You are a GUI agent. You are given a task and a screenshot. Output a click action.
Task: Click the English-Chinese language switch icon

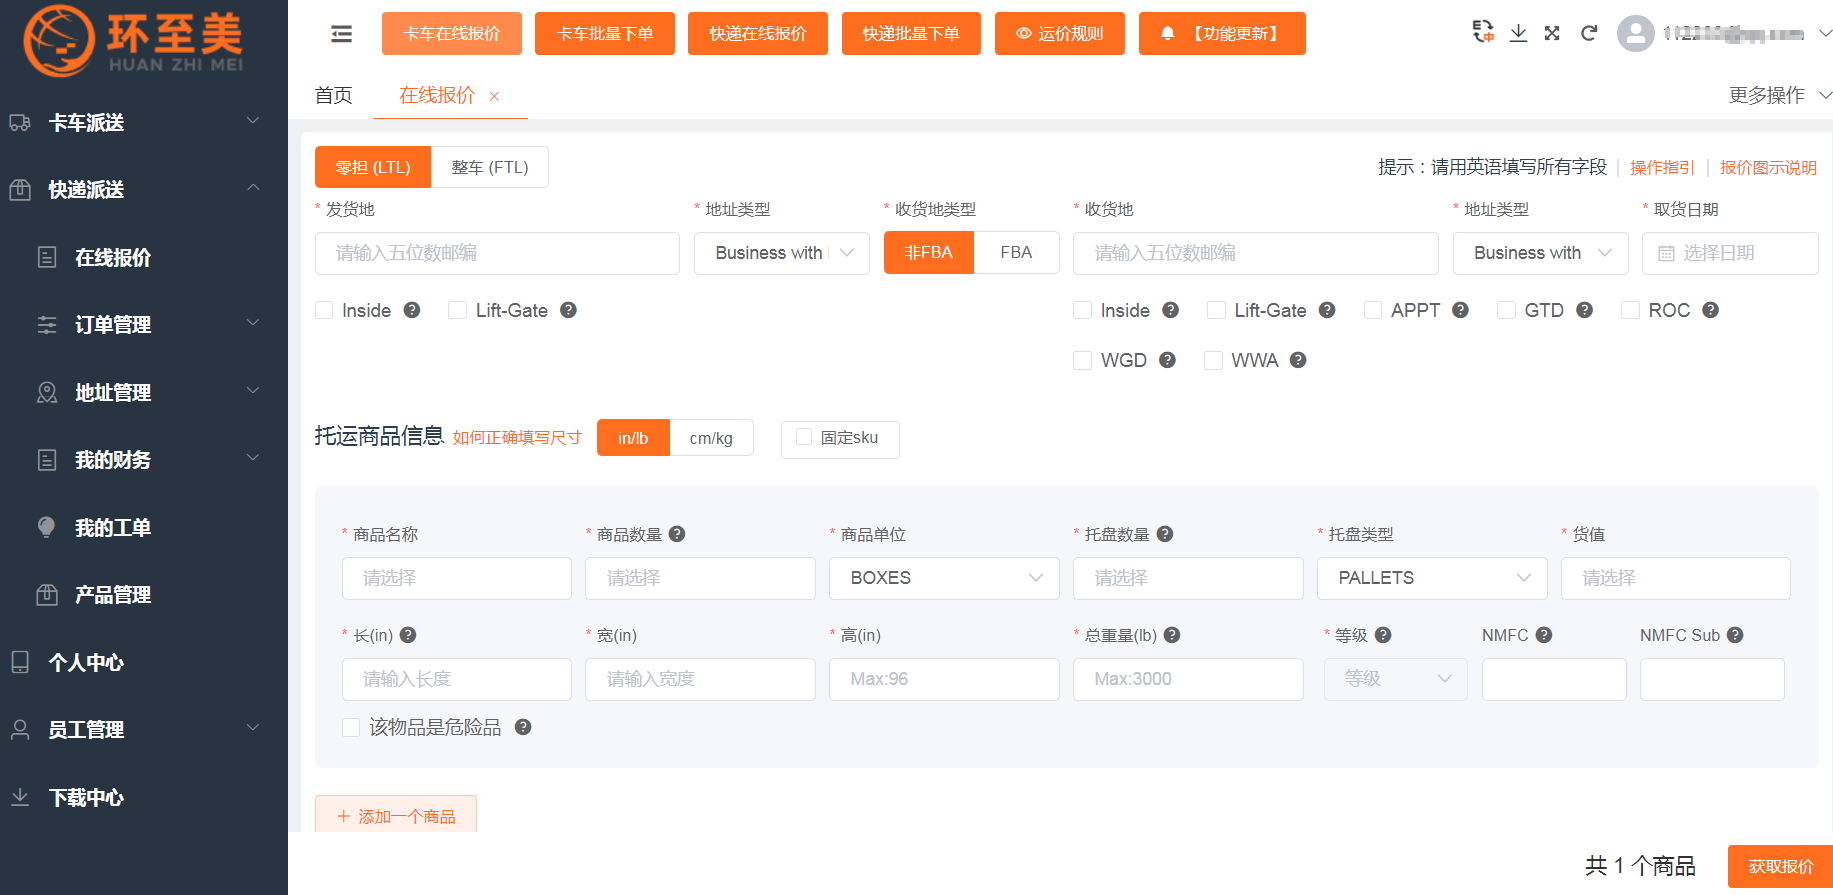[x=1483, y=32]
